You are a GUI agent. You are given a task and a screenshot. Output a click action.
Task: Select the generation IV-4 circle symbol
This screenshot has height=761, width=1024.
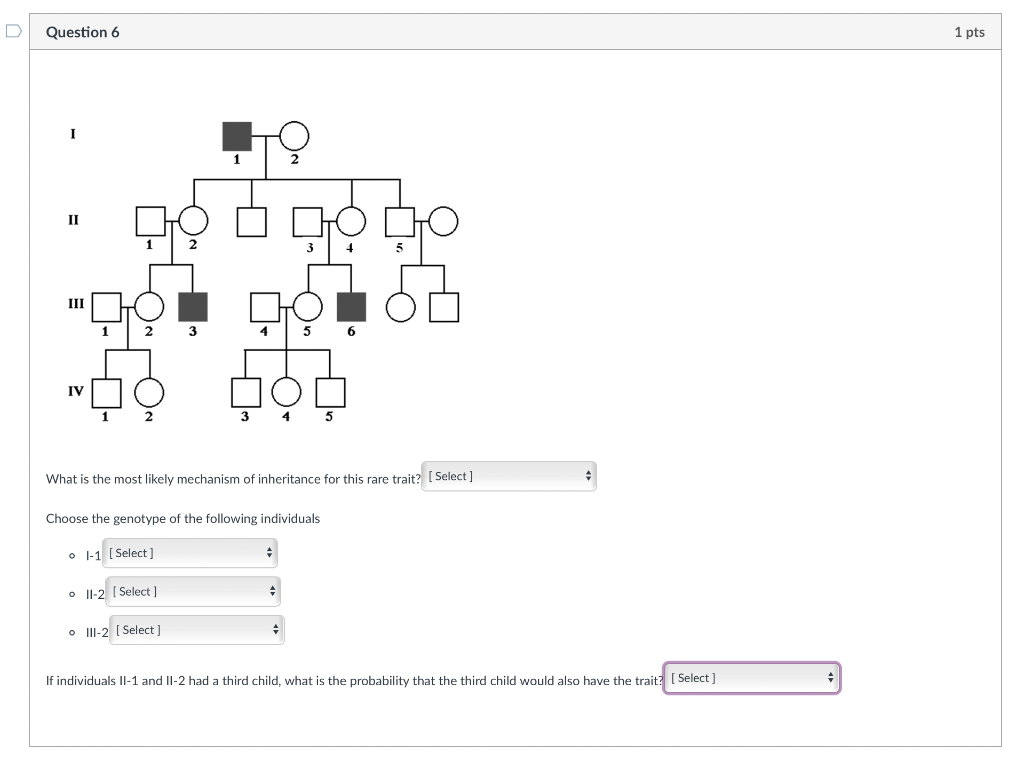point(286,392)
